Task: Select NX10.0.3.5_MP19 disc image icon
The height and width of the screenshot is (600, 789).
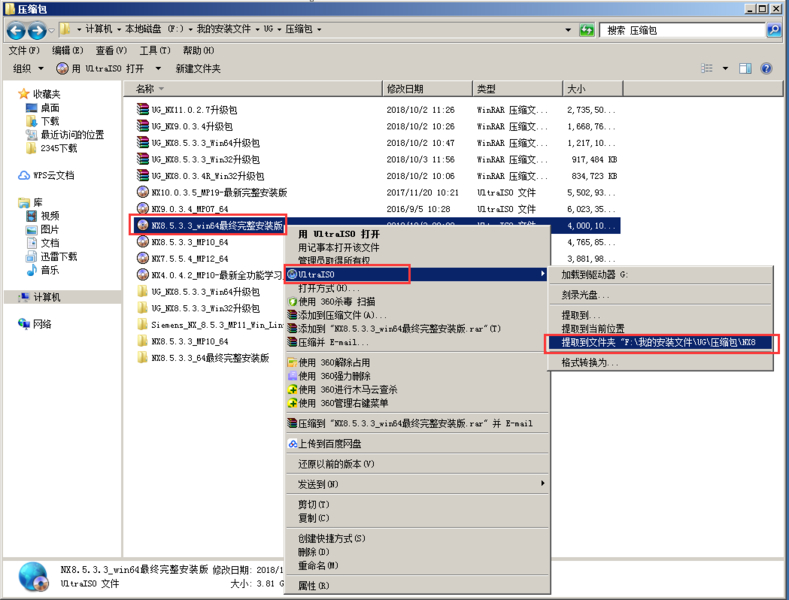Action: 143,192
